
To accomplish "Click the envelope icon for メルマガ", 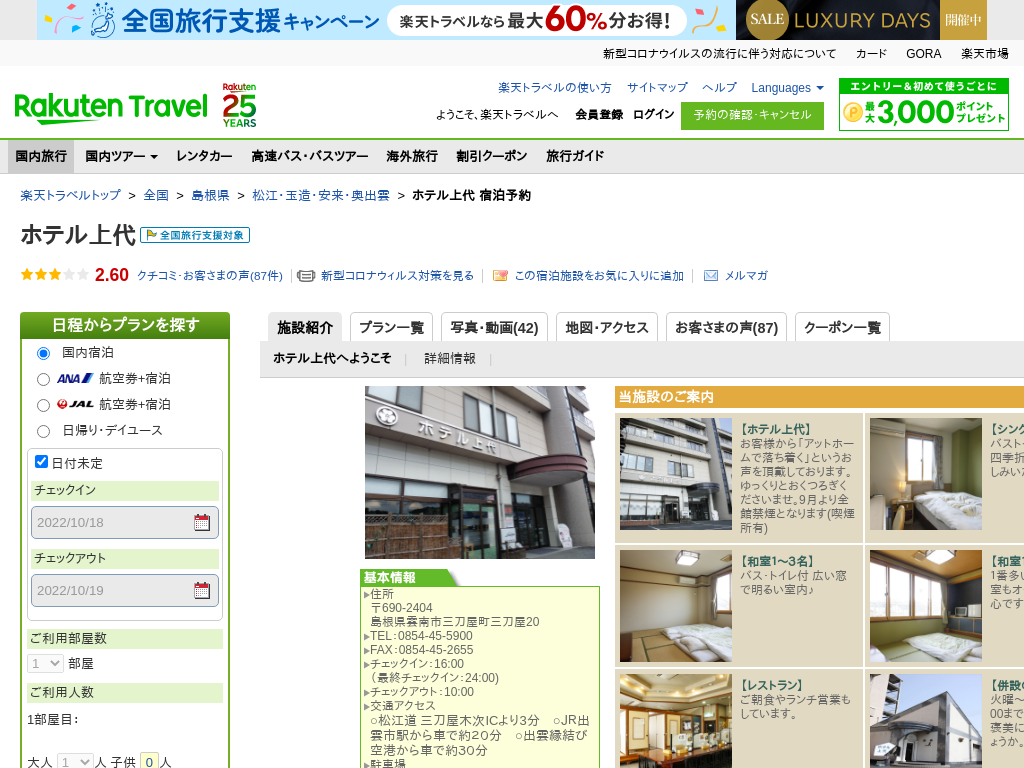I will [x=711, y=276].
